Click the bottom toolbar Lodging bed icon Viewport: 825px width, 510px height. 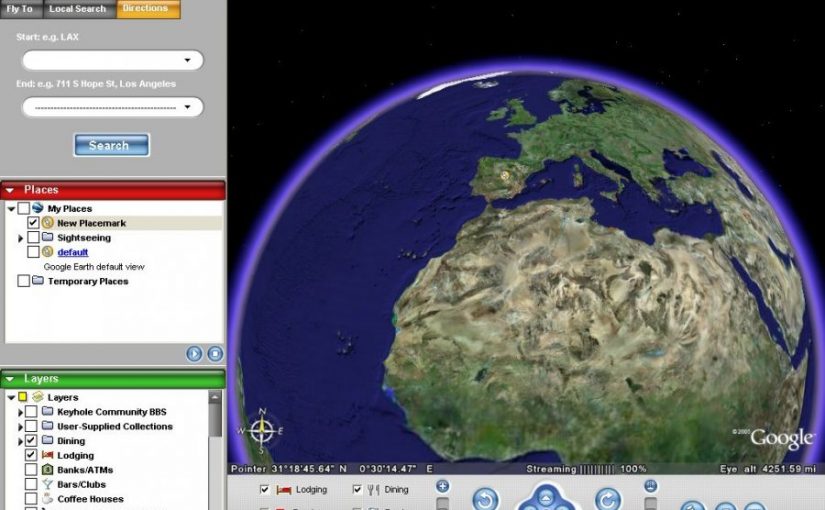[x=284, y=491]
